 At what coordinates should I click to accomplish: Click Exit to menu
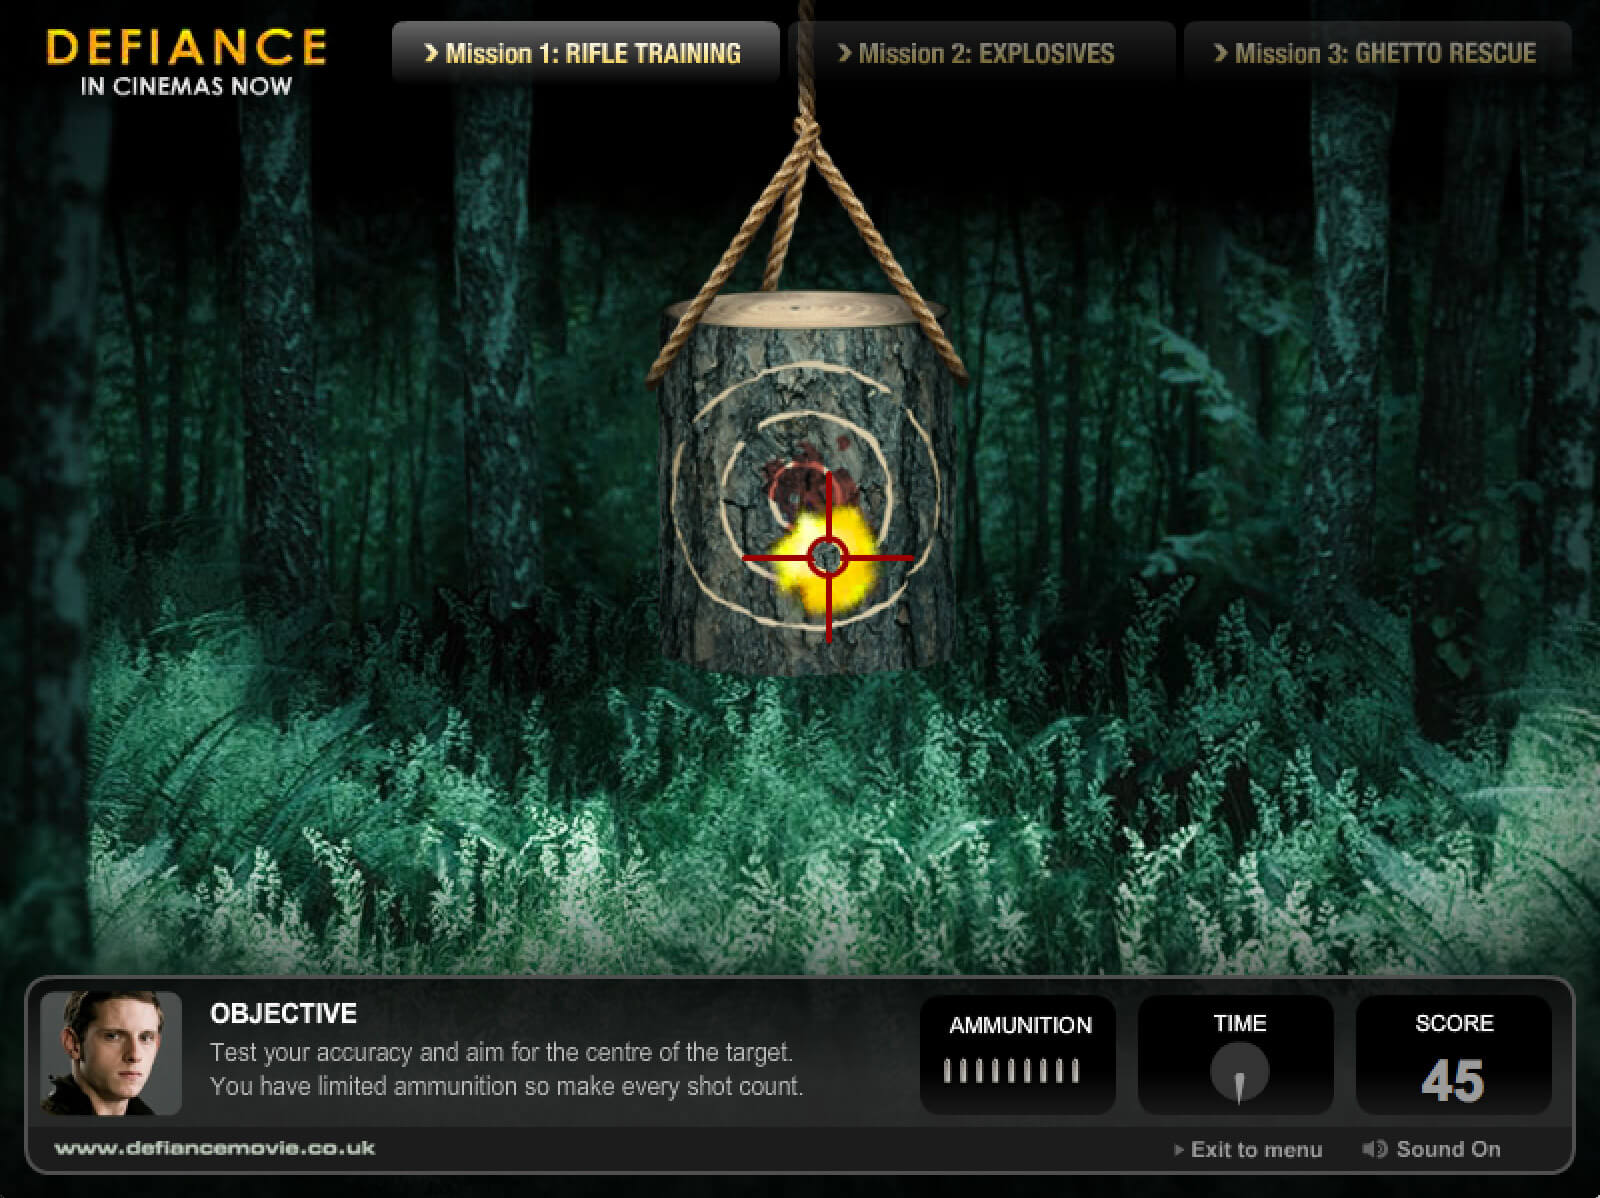tap(1248, 1149)
